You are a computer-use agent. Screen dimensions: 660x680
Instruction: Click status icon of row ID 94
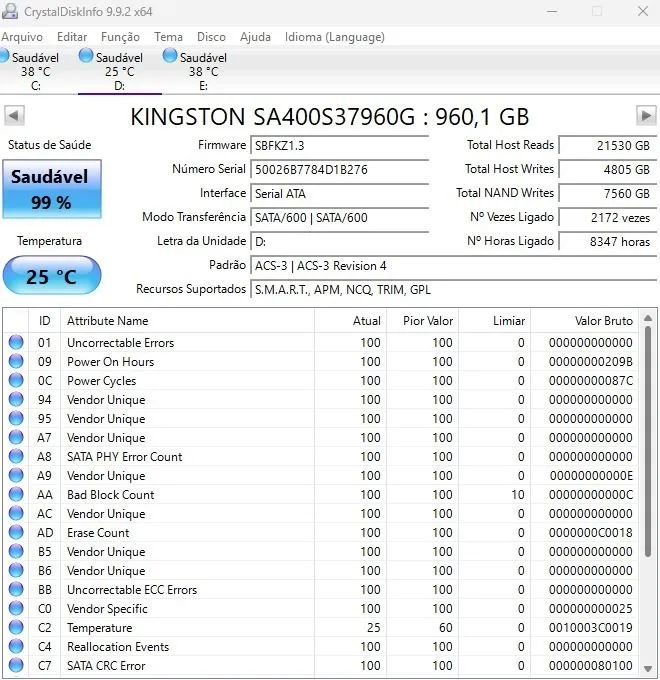16,399
